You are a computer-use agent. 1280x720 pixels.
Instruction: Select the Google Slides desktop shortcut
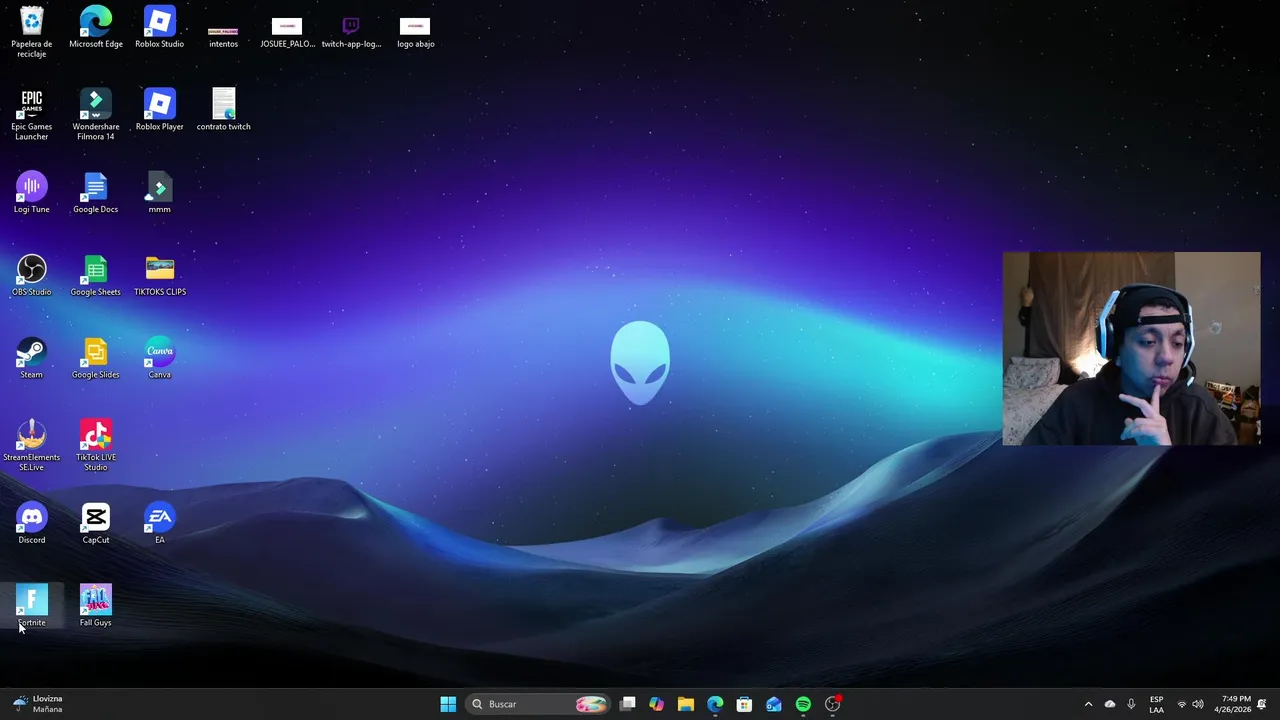tap(96, 359)
